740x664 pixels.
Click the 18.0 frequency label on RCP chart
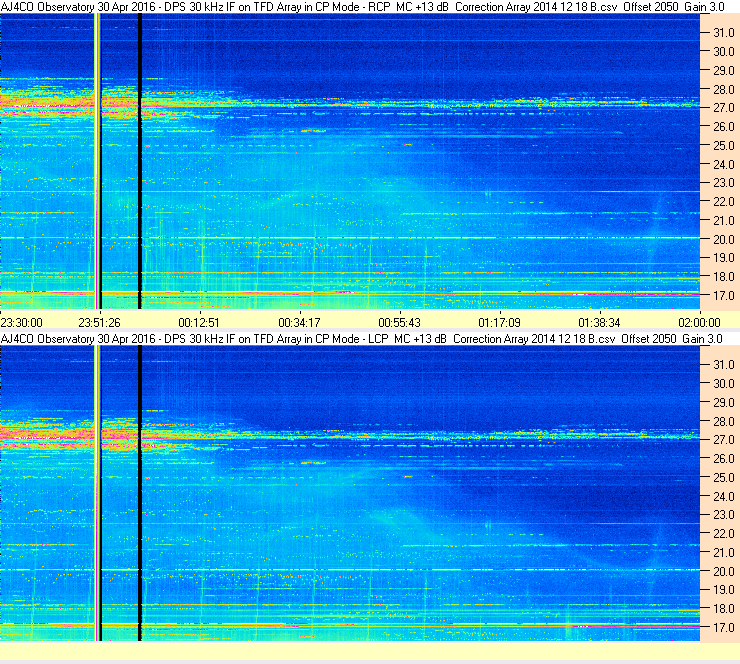click(x=724, y=277)
